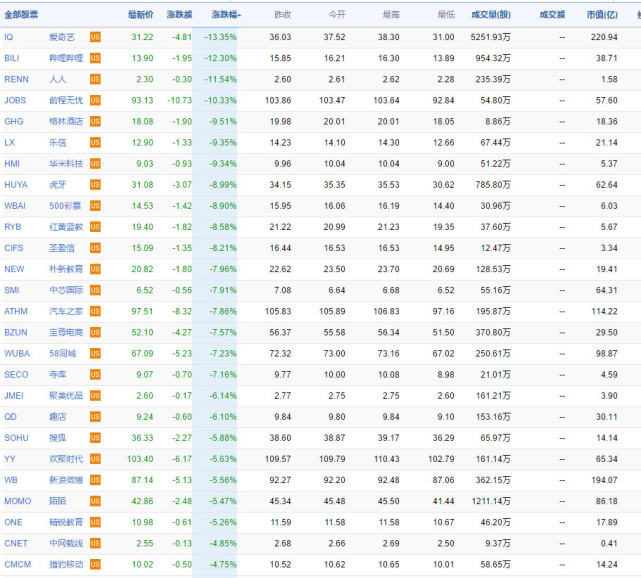Open the MOMO ticker link
Screen dimensions: 641x578
(18, 502)
